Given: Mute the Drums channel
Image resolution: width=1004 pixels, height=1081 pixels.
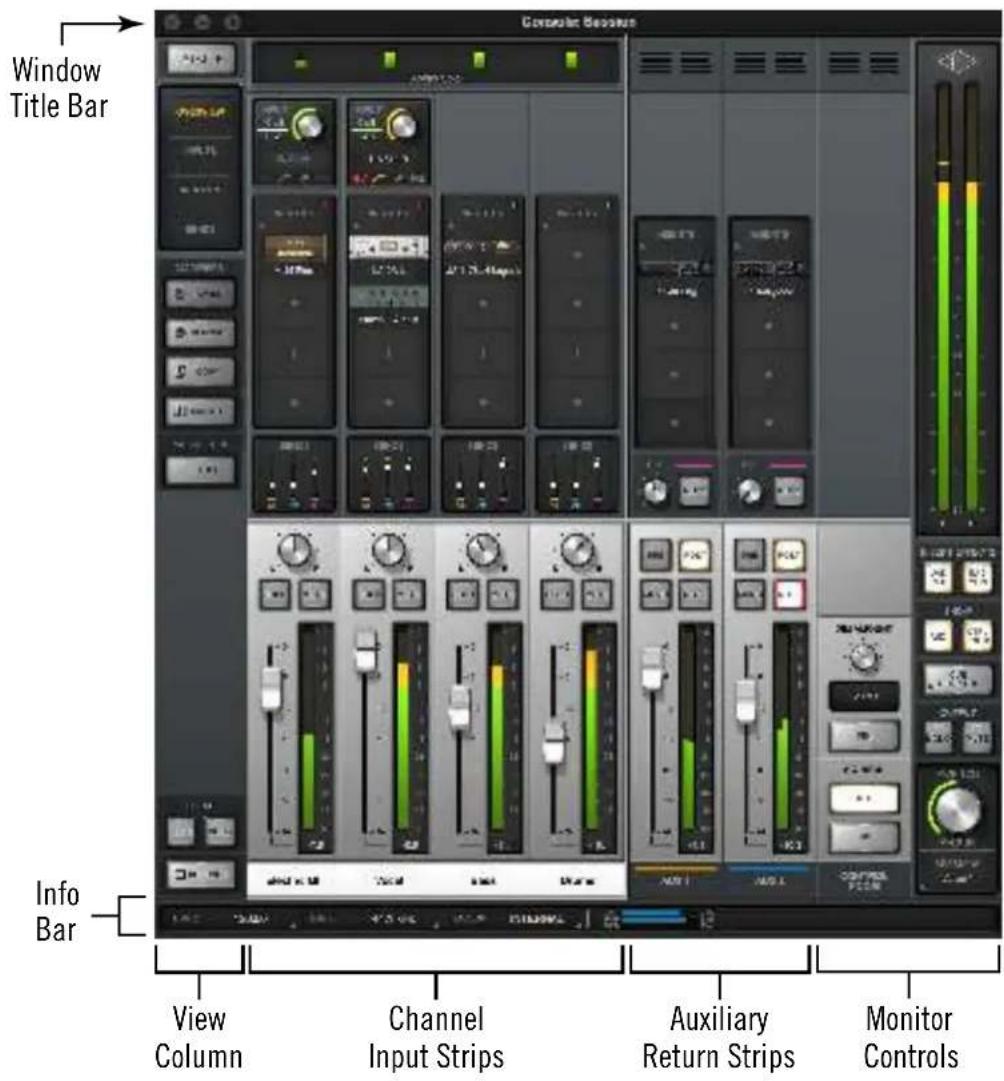Looking at the screenshot, I should tap(598, 594).
